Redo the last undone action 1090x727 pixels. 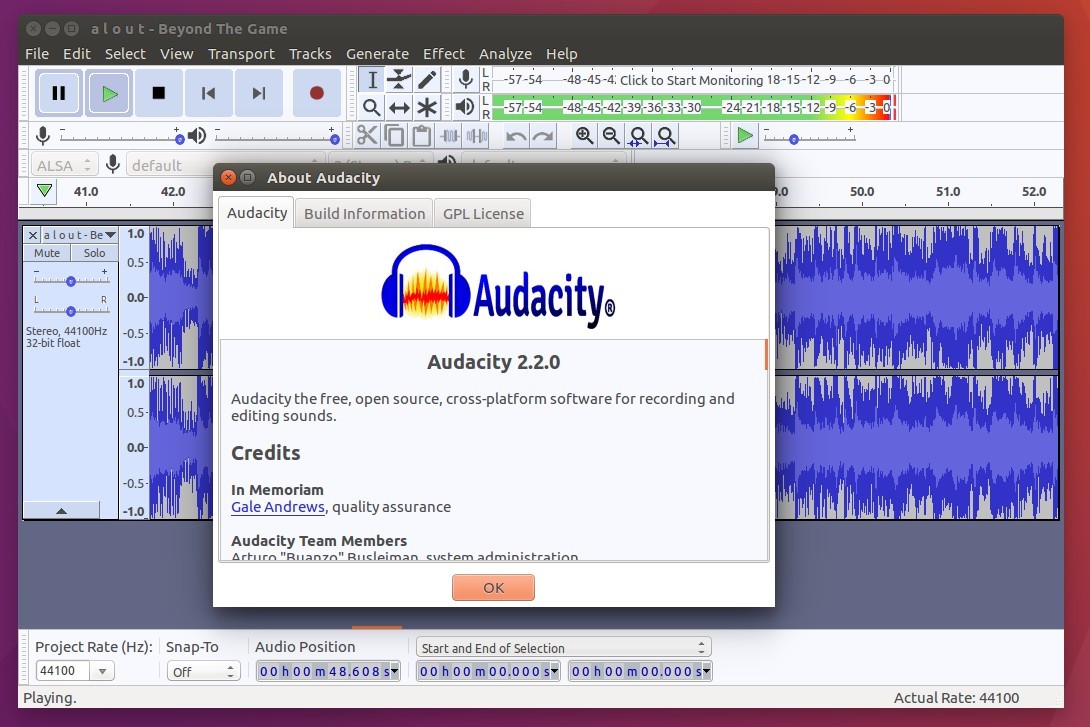point(543,136)
